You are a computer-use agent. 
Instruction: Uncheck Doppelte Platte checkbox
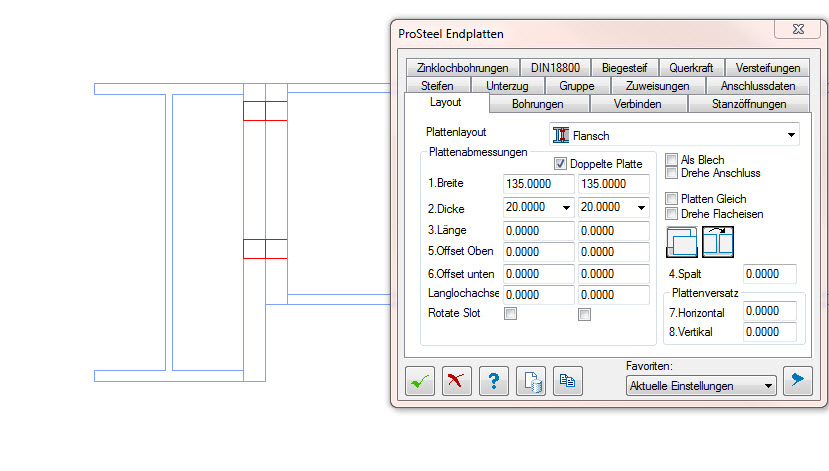click(x=560, y=164)
